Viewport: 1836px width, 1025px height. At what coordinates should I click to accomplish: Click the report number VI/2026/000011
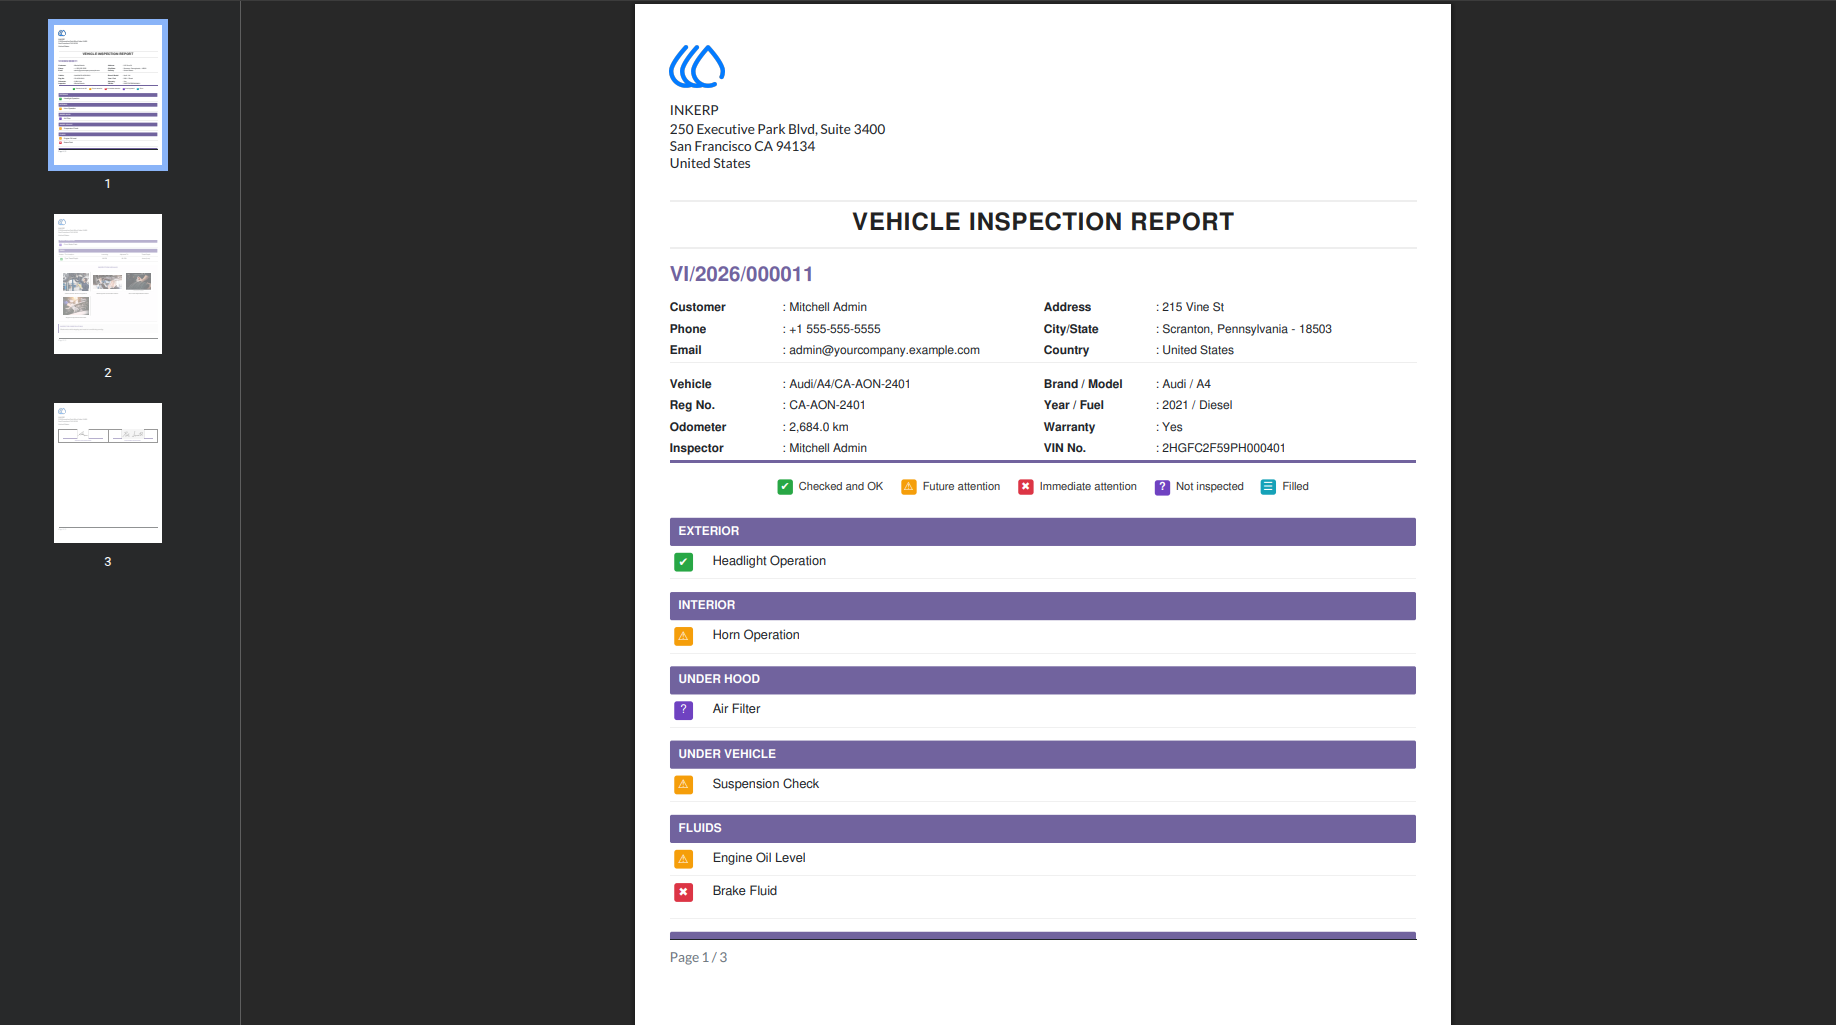(741, 274)
